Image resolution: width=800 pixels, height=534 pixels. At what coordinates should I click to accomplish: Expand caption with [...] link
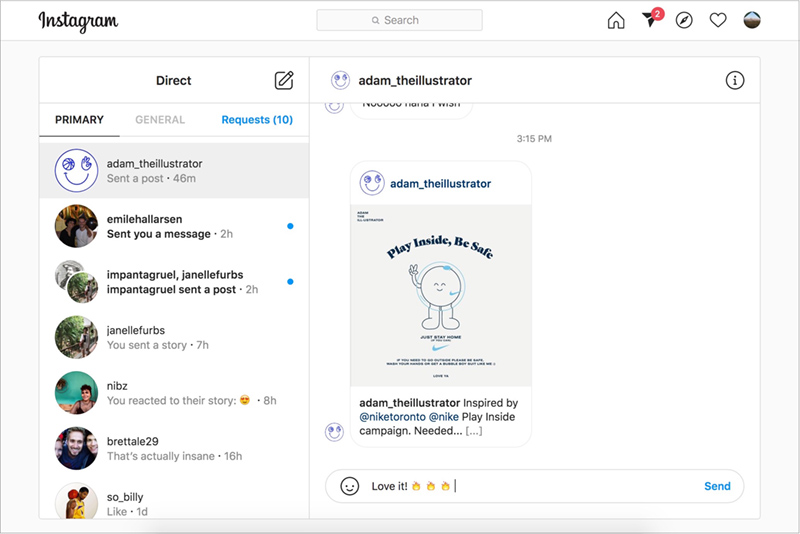(x=474, y=431)
